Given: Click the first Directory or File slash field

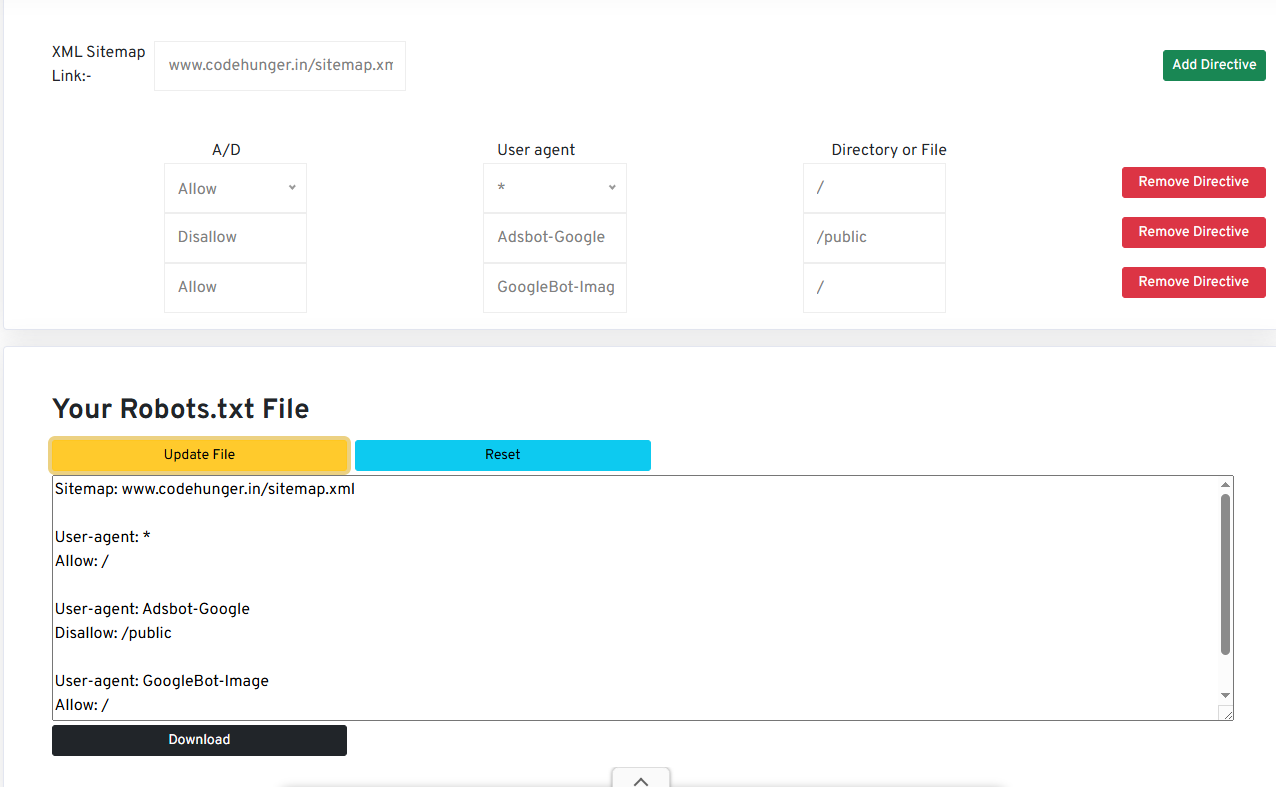Looking at the screenshot, I should pyautogui.click(x=873, y=187).
